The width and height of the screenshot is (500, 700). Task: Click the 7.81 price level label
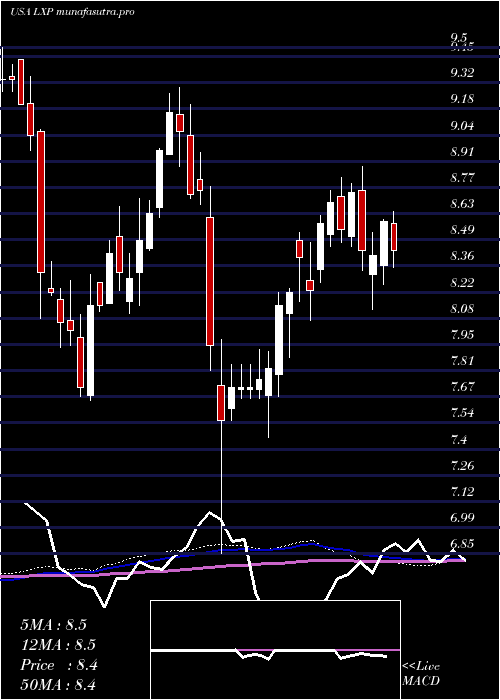462,360
